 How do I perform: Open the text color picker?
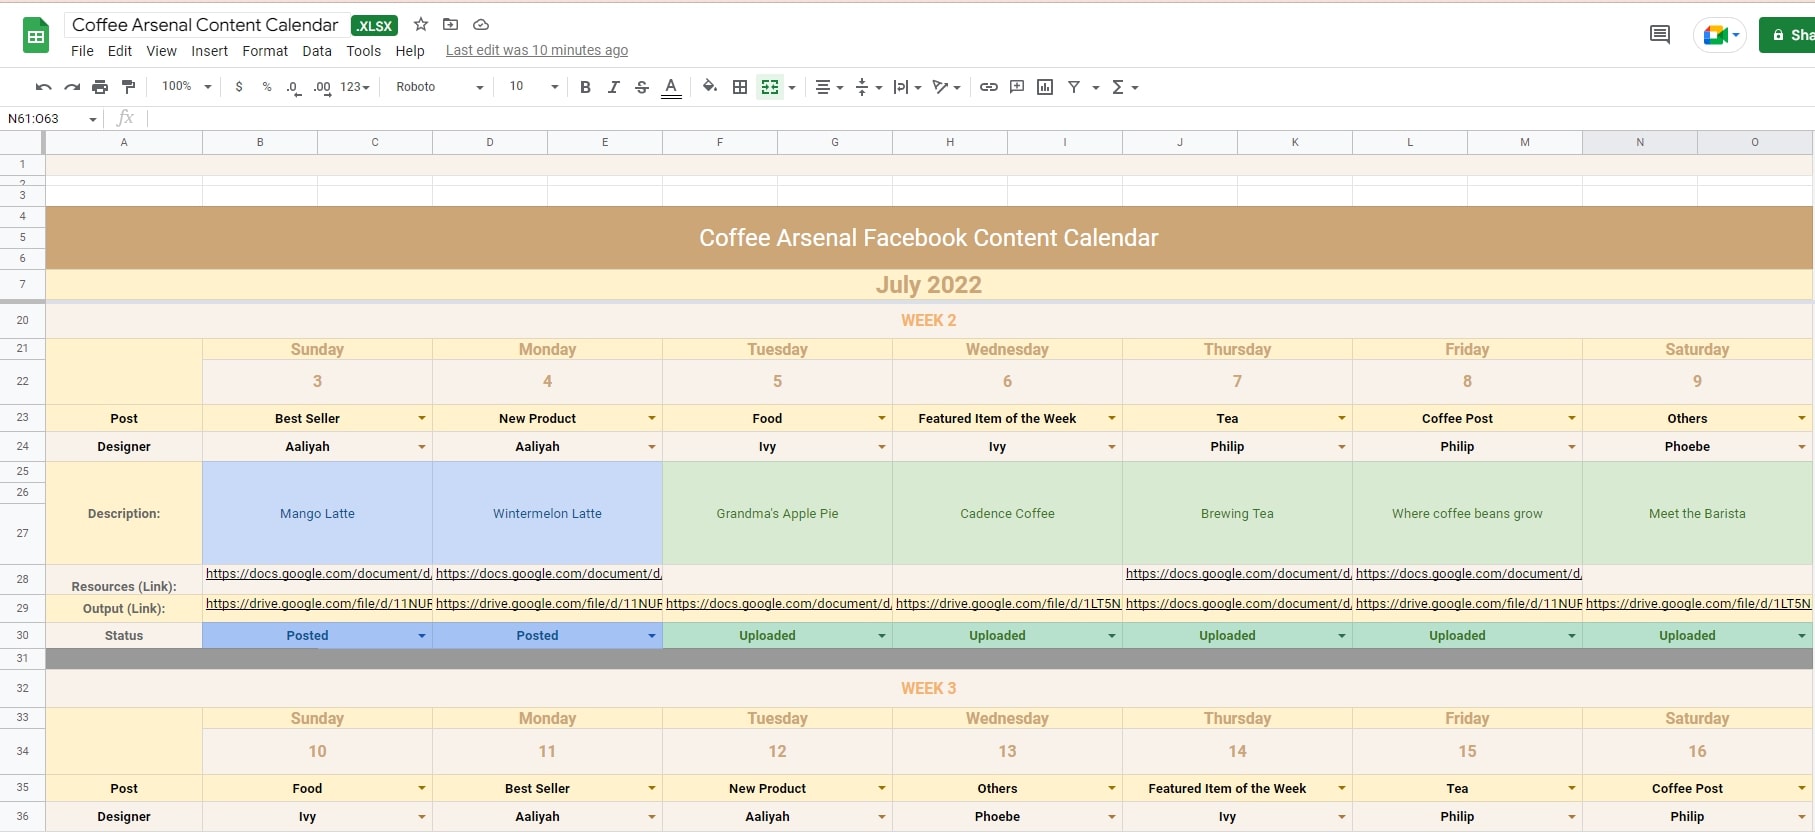click(671, 87)
